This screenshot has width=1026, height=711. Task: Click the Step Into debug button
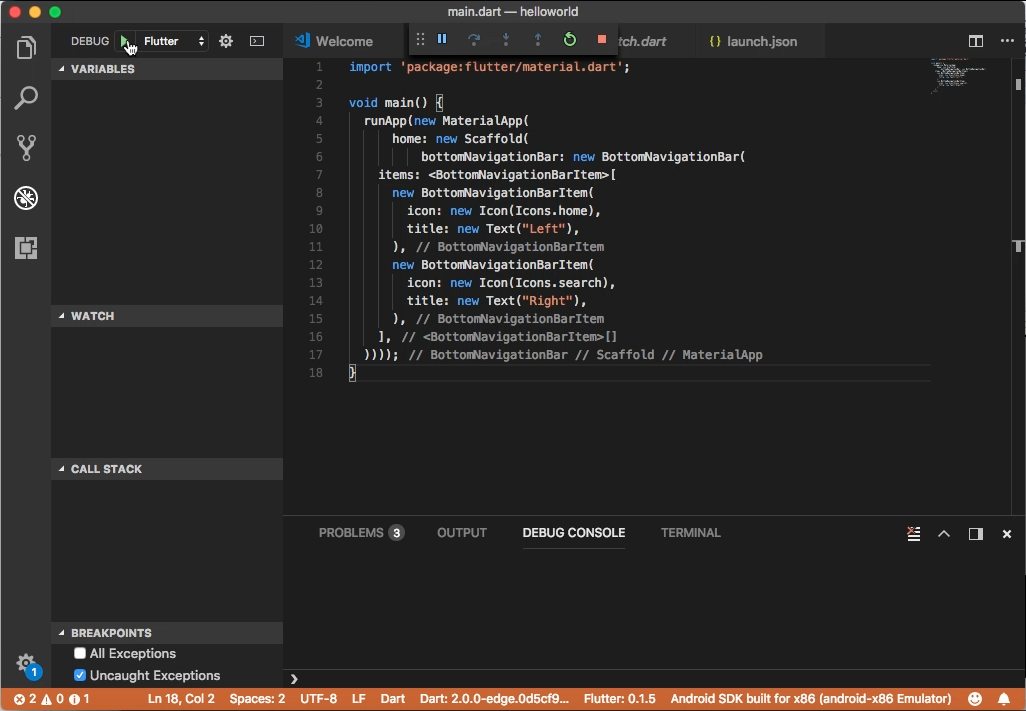(506, 39)
